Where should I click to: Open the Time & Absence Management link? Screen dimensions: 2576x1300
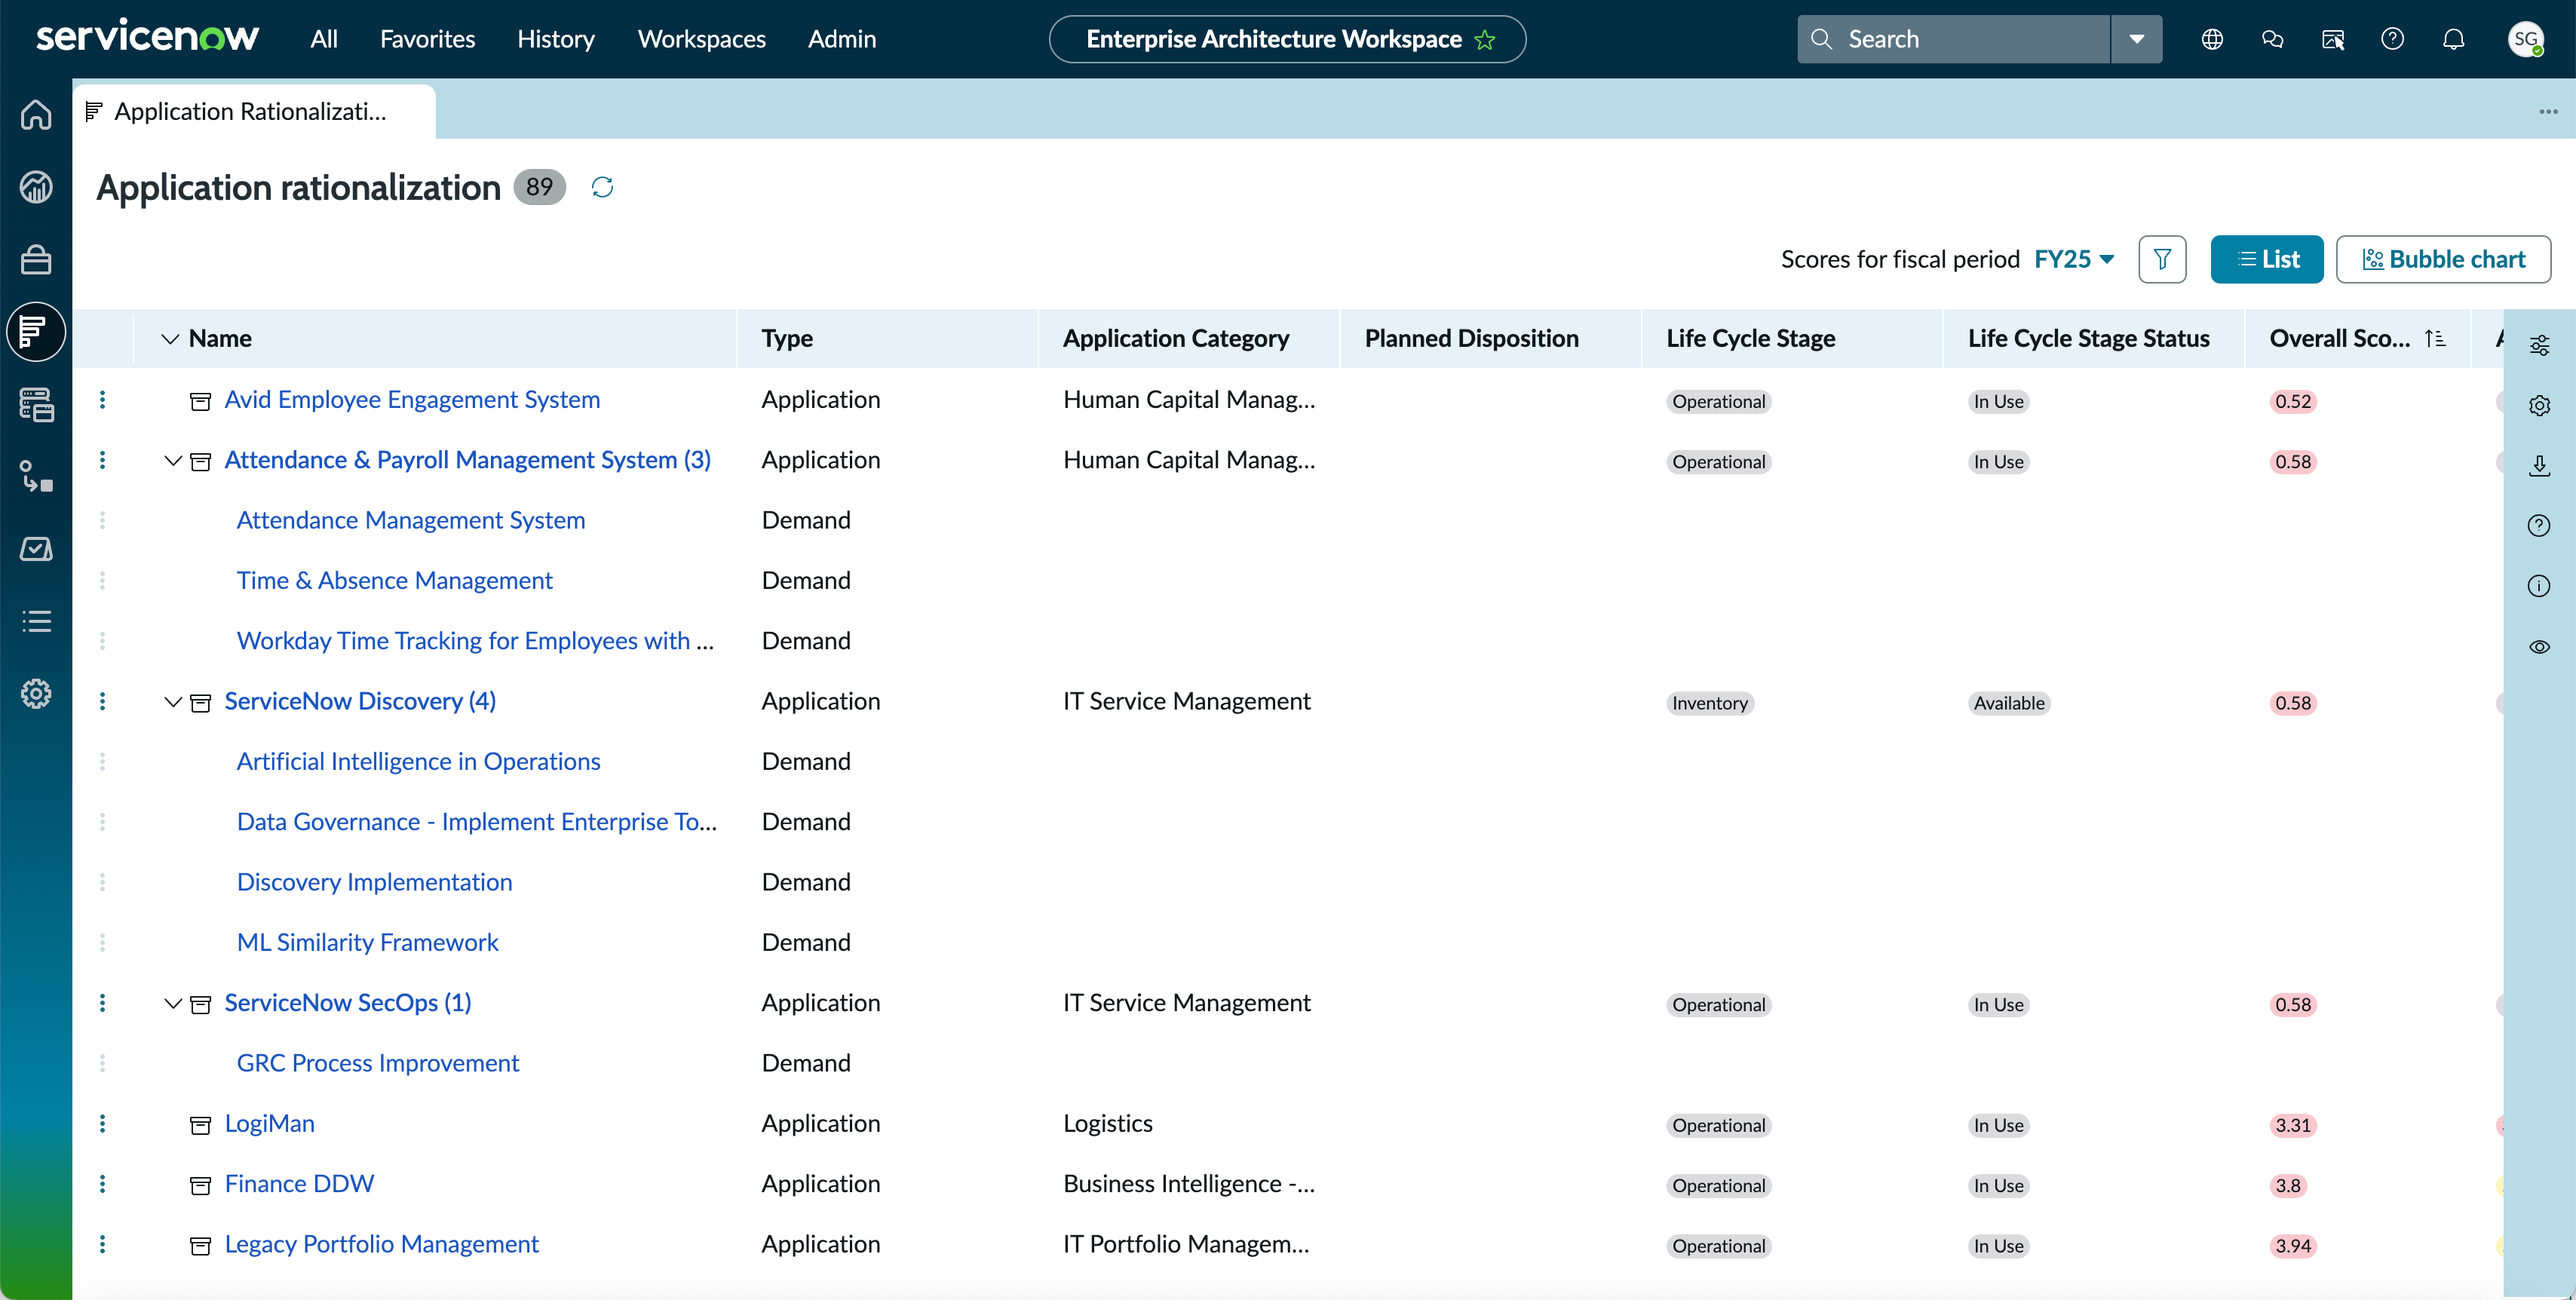click(394, 580)
